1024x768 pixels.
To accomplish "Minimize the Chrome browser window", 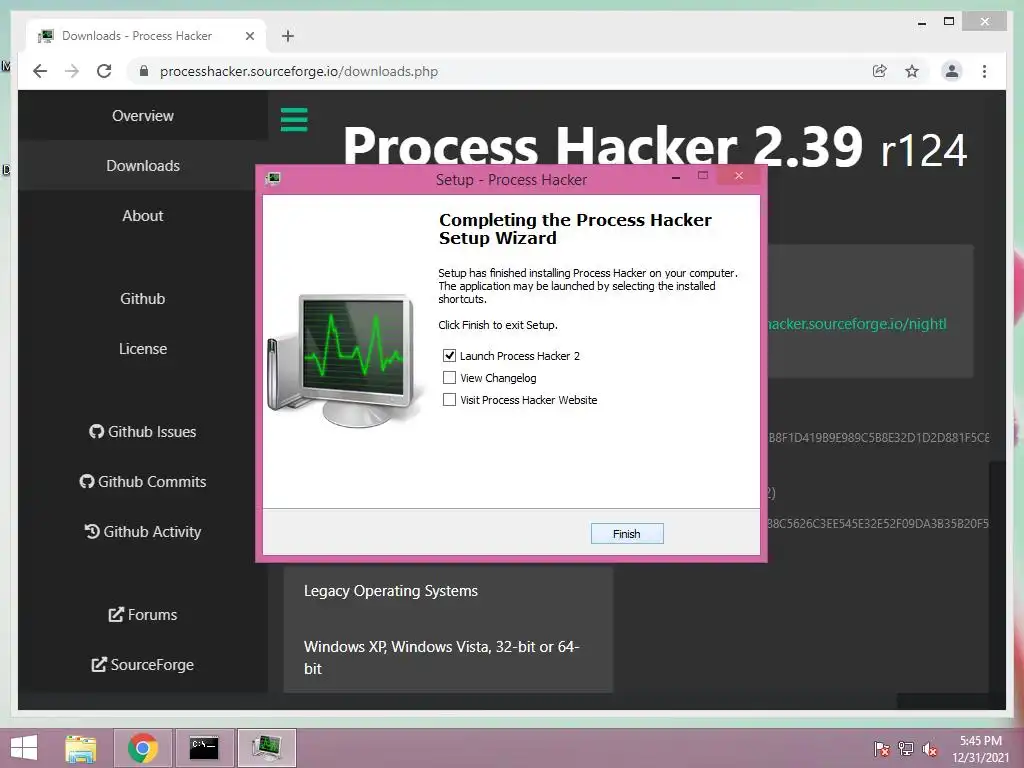I will 921,23.
